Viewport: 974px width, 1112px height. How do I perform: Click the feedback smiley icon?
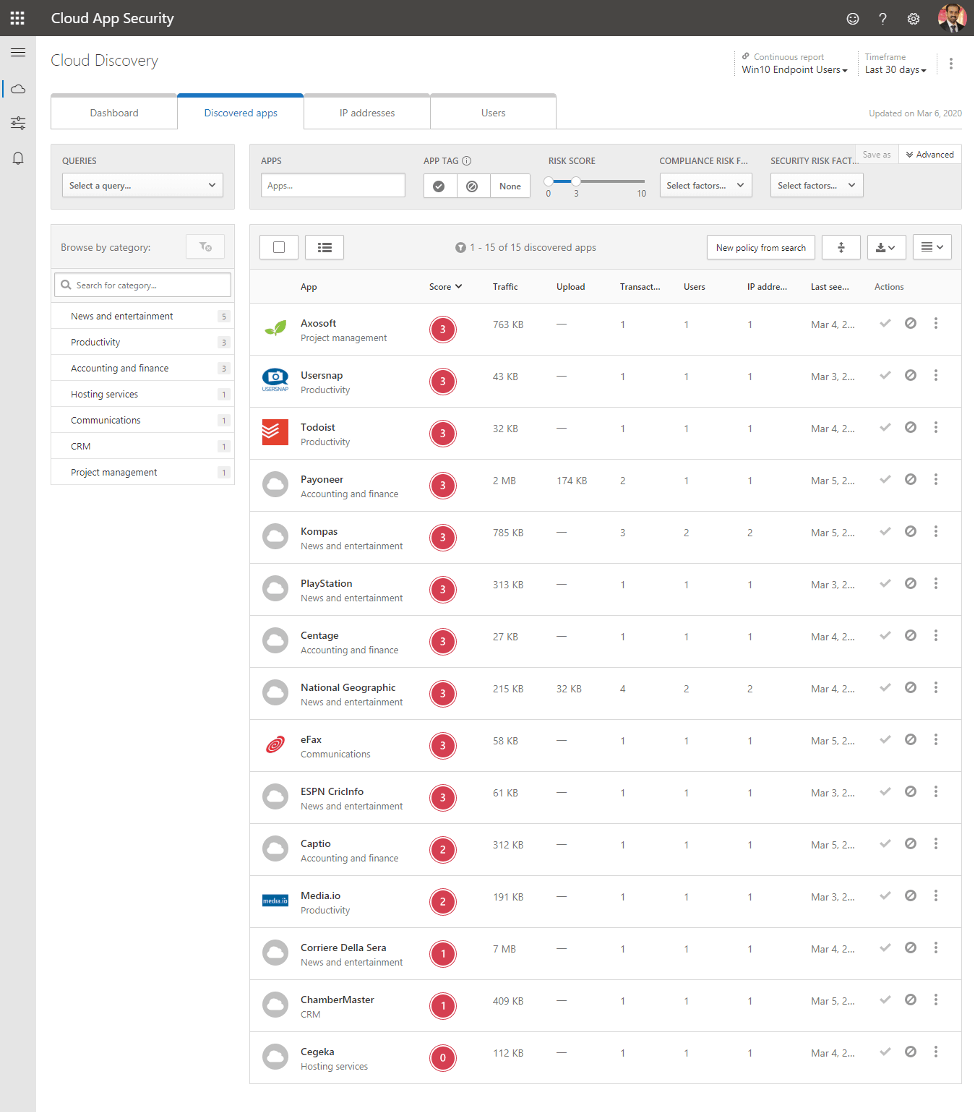pyautogui.click(x=853, y=19)
